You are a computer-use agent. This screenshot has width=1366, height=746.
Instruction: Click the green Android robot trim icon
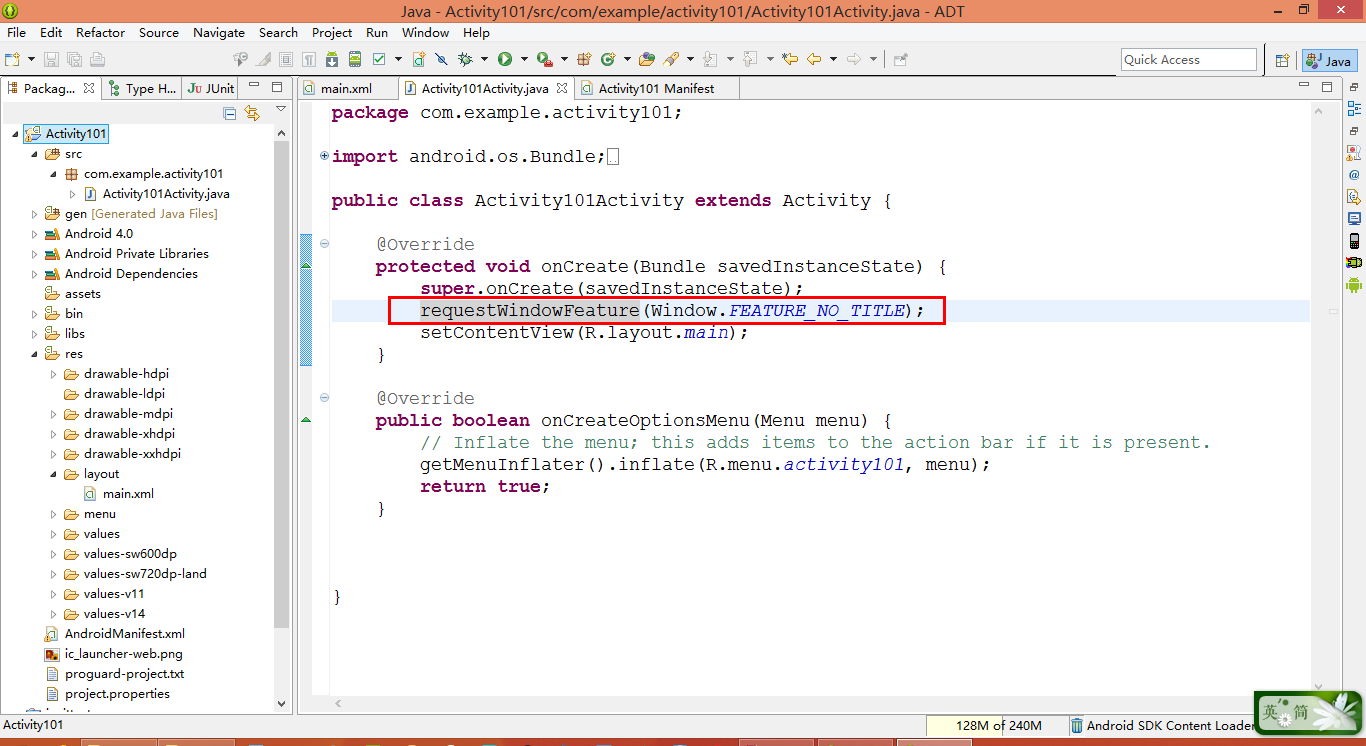pyautogui.click(x=1354, y=284)
